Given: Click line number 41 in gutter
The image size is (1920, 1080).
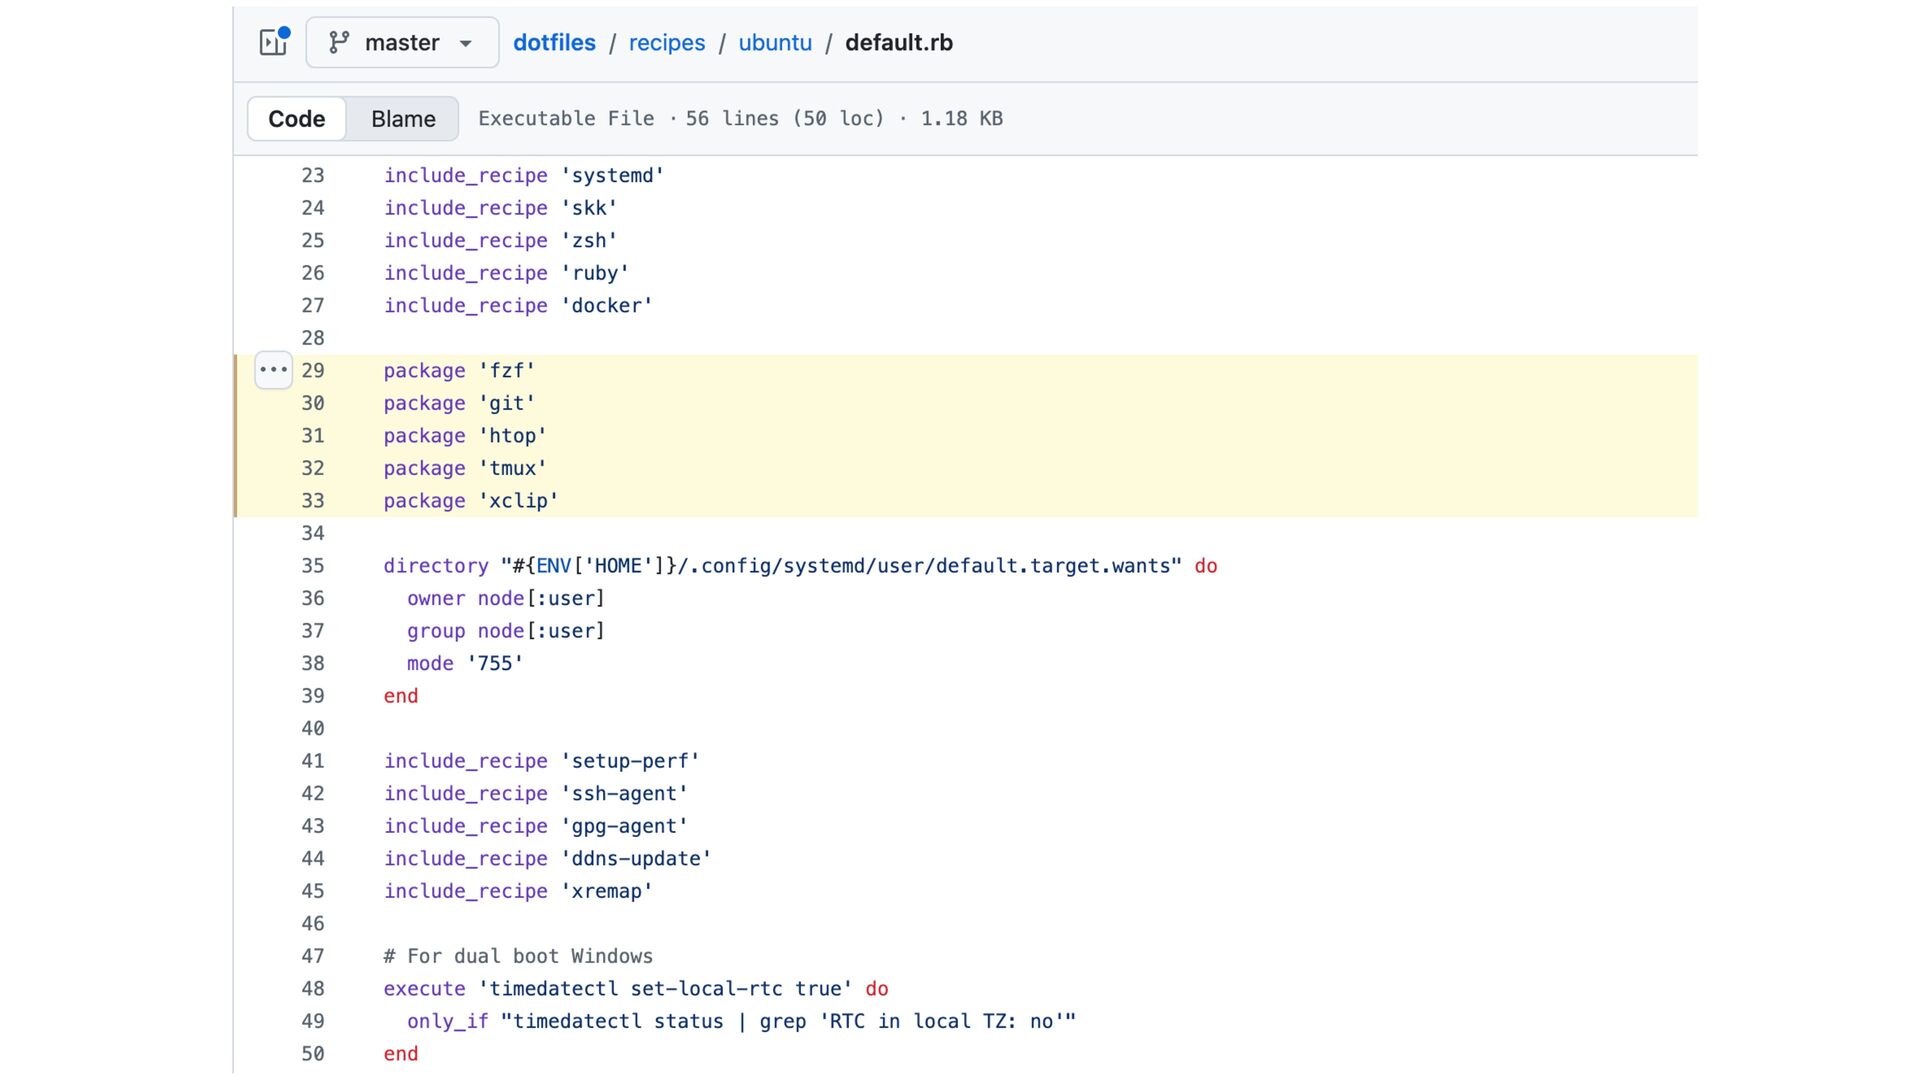Looking at the screenshot, I should coord(313,761).
